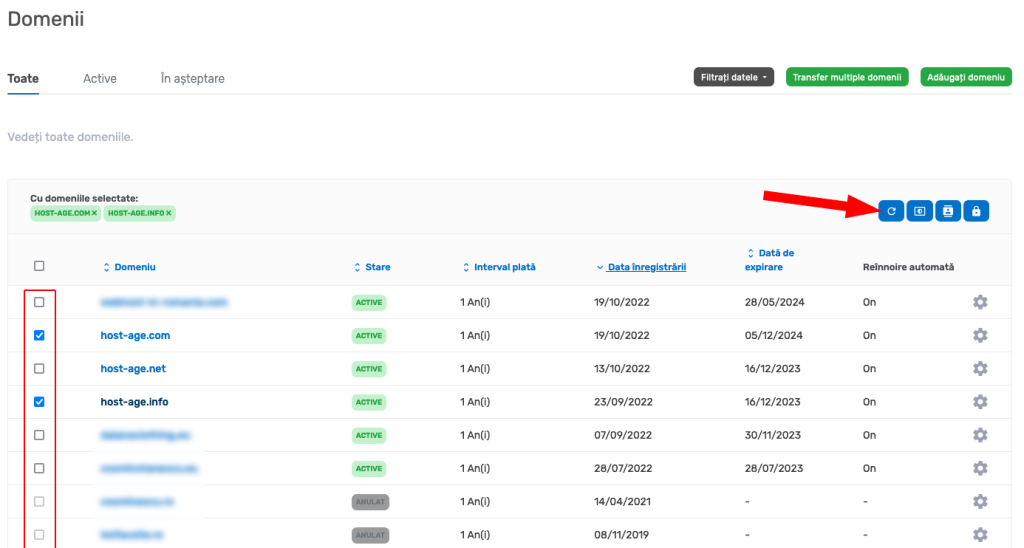
Task: Open gear settings for domain expiring 28/05/2024
Action: coord(980,302)
